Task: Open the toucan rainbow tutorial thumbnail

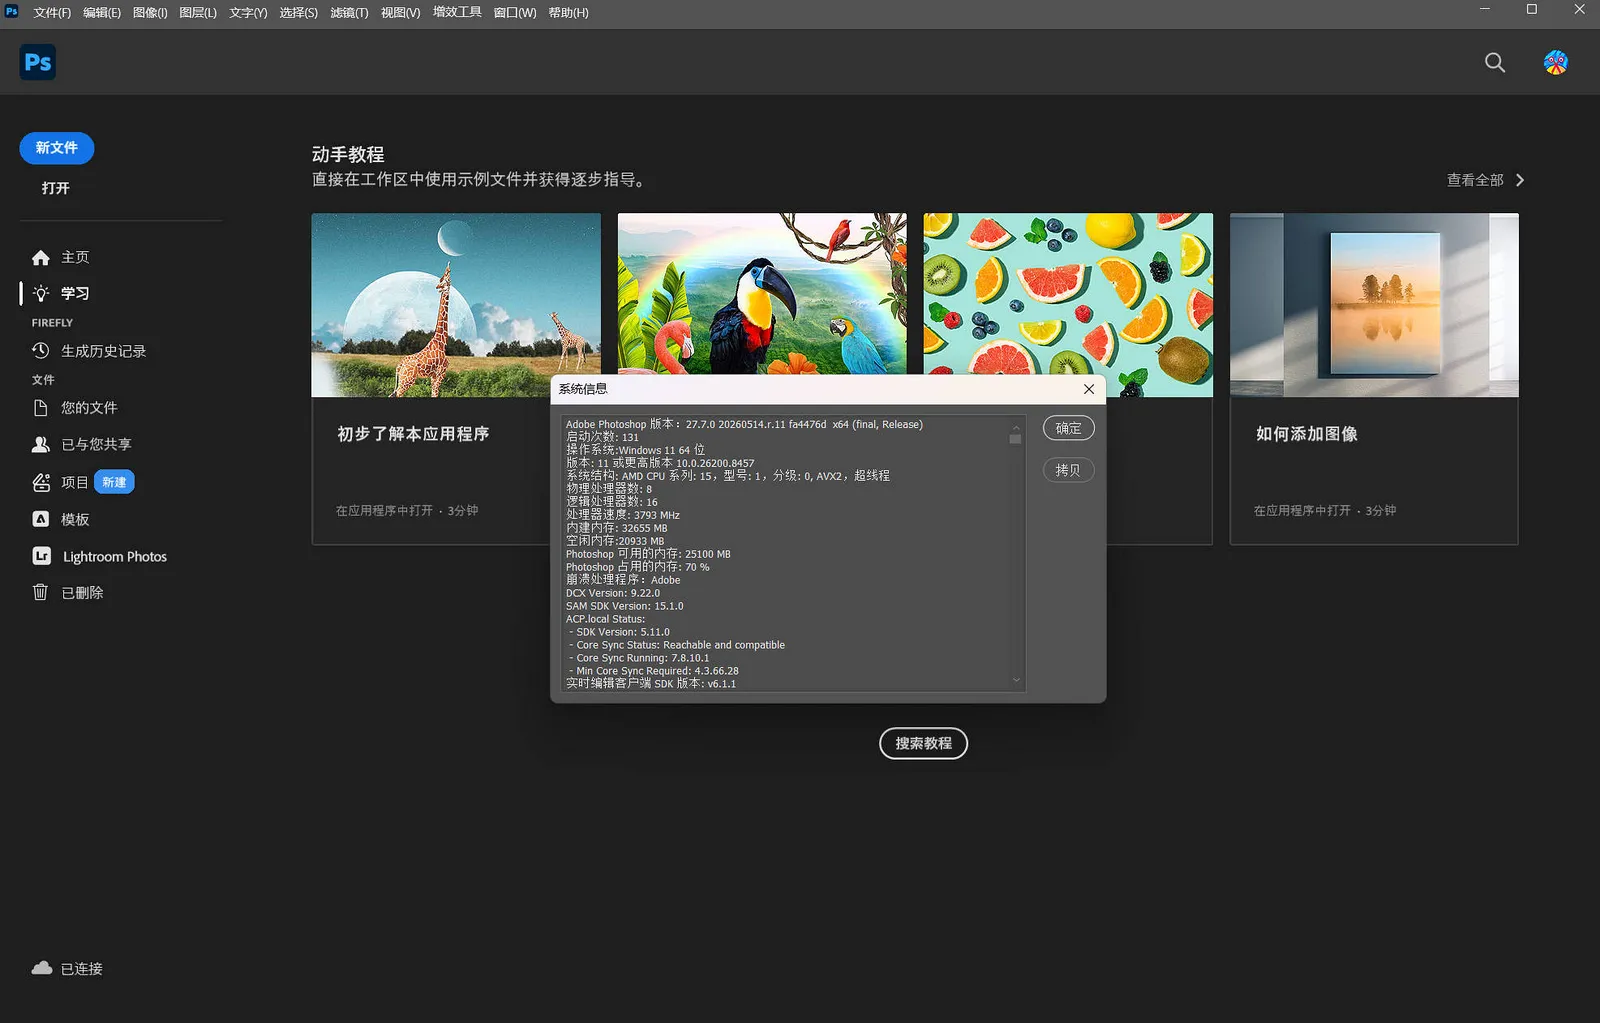Action: [762, 293]
